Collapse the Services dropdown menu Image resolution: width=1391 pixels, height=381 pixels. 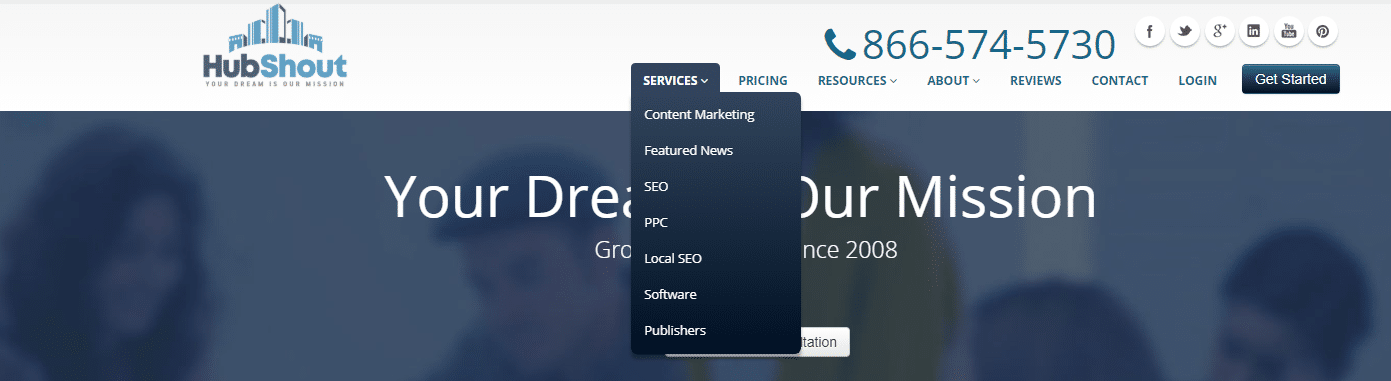(x=675, y=80)
